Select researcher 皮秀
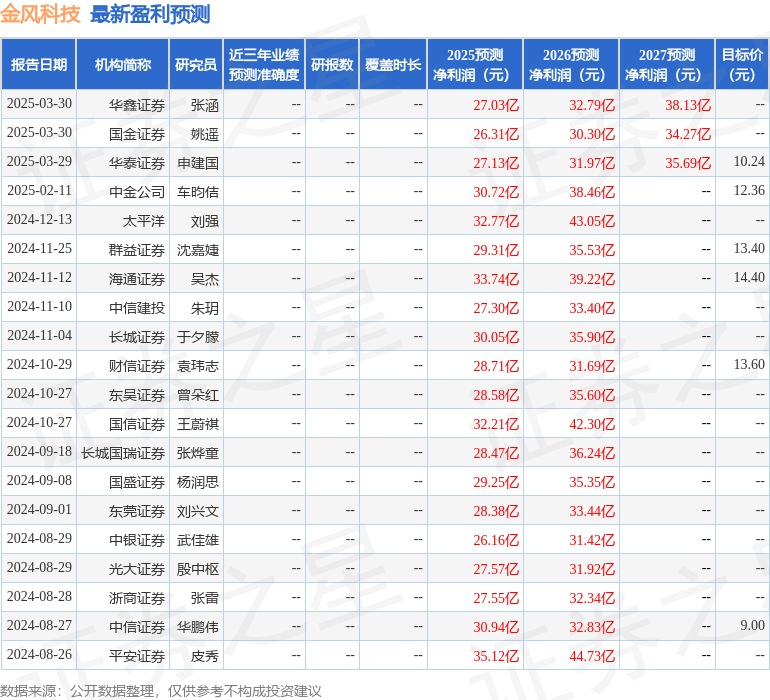Screen dimensions: 770x700 click(204, 656)
